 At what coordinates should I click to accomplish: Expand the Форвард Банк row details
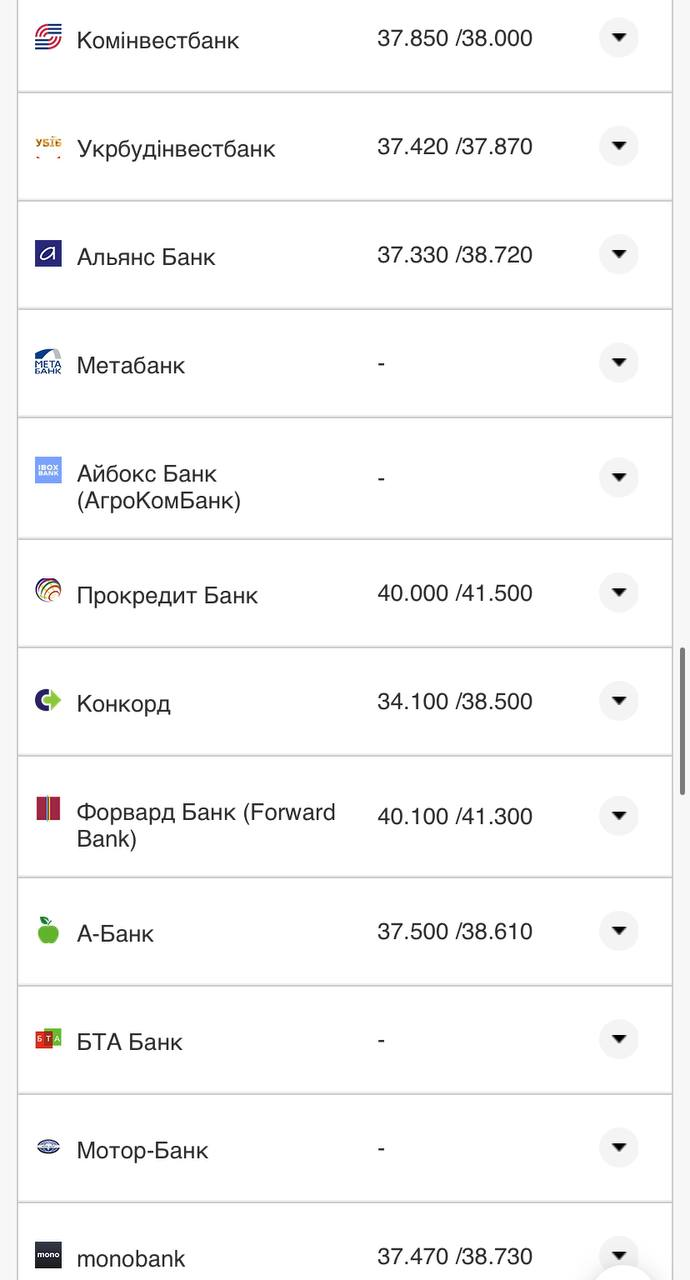(x=618, y=815)
